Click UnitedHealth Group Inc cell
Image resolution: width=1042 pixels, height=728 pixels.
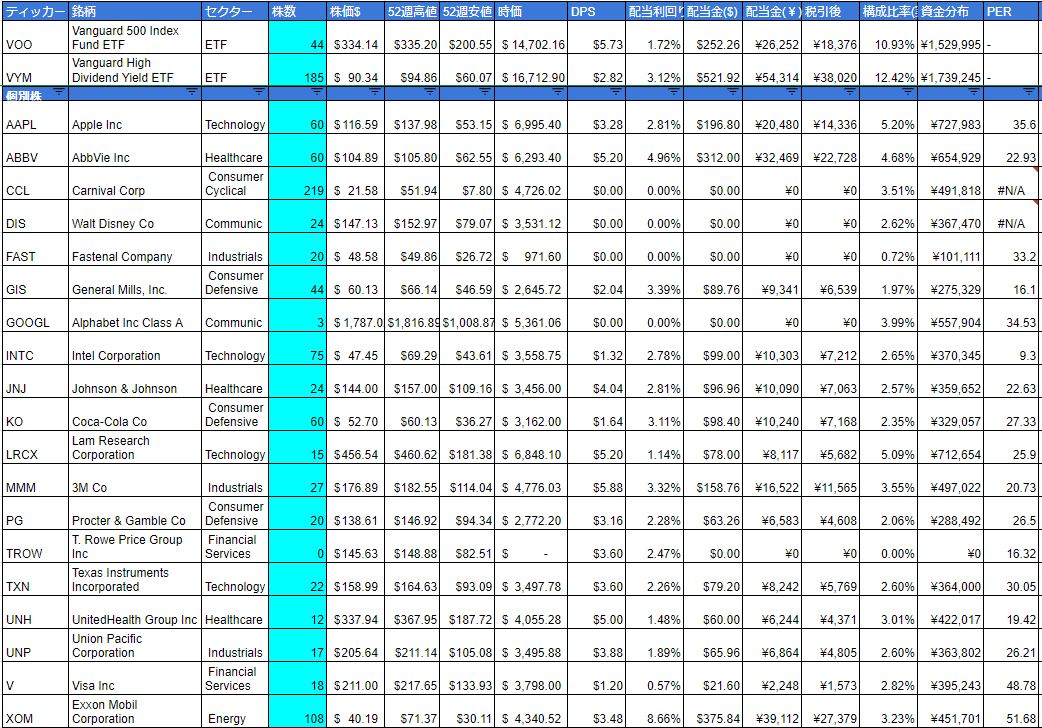coord(135,612)
